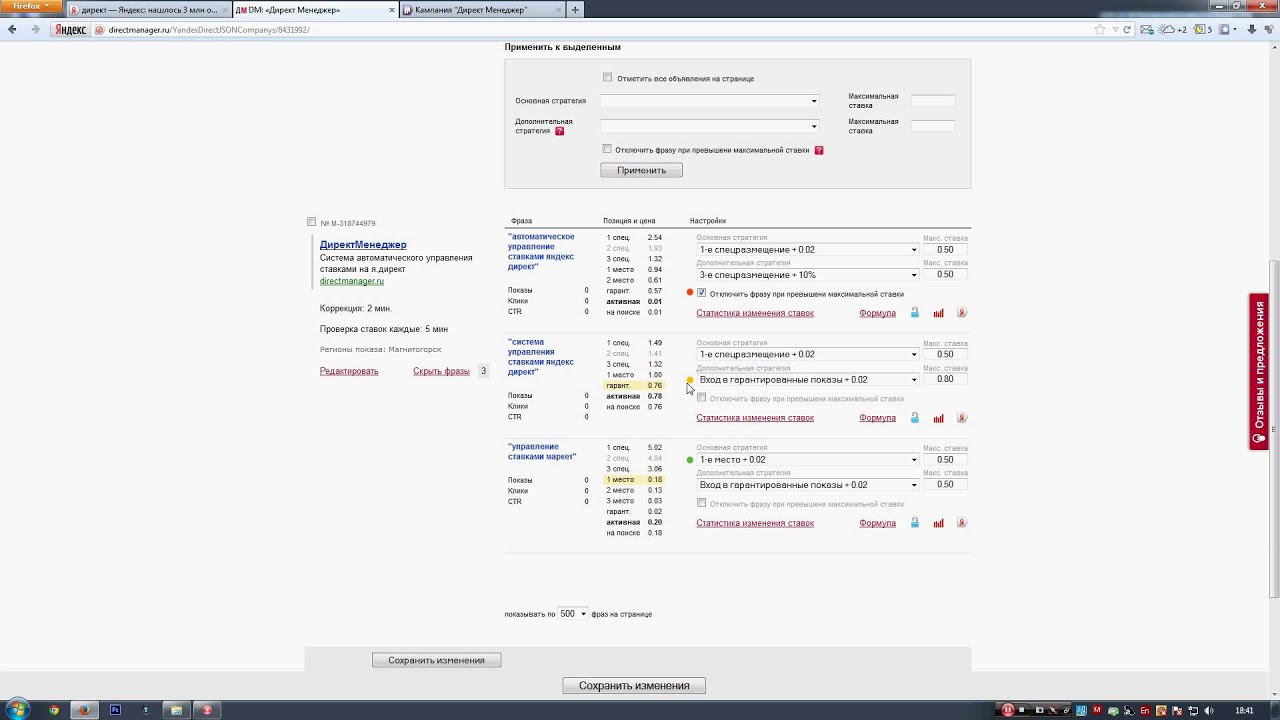Check 'Отключить фразу' for 'система управления' phrase

click(x=702, y=398)
